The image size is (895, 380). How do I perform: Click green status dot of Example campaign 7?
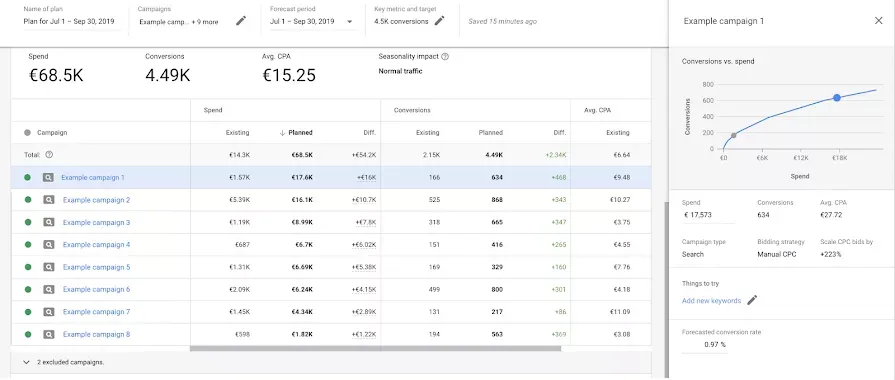tap(27, 312)
